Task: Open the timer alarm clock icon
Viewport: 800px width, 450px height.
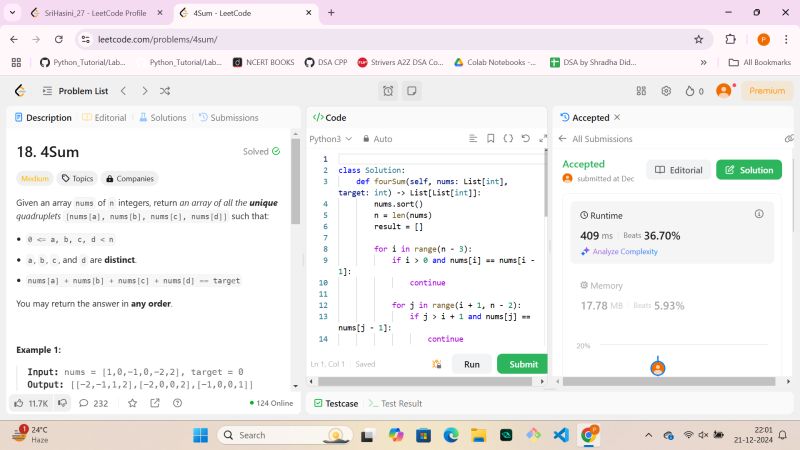Action: (x=388, y=91)
